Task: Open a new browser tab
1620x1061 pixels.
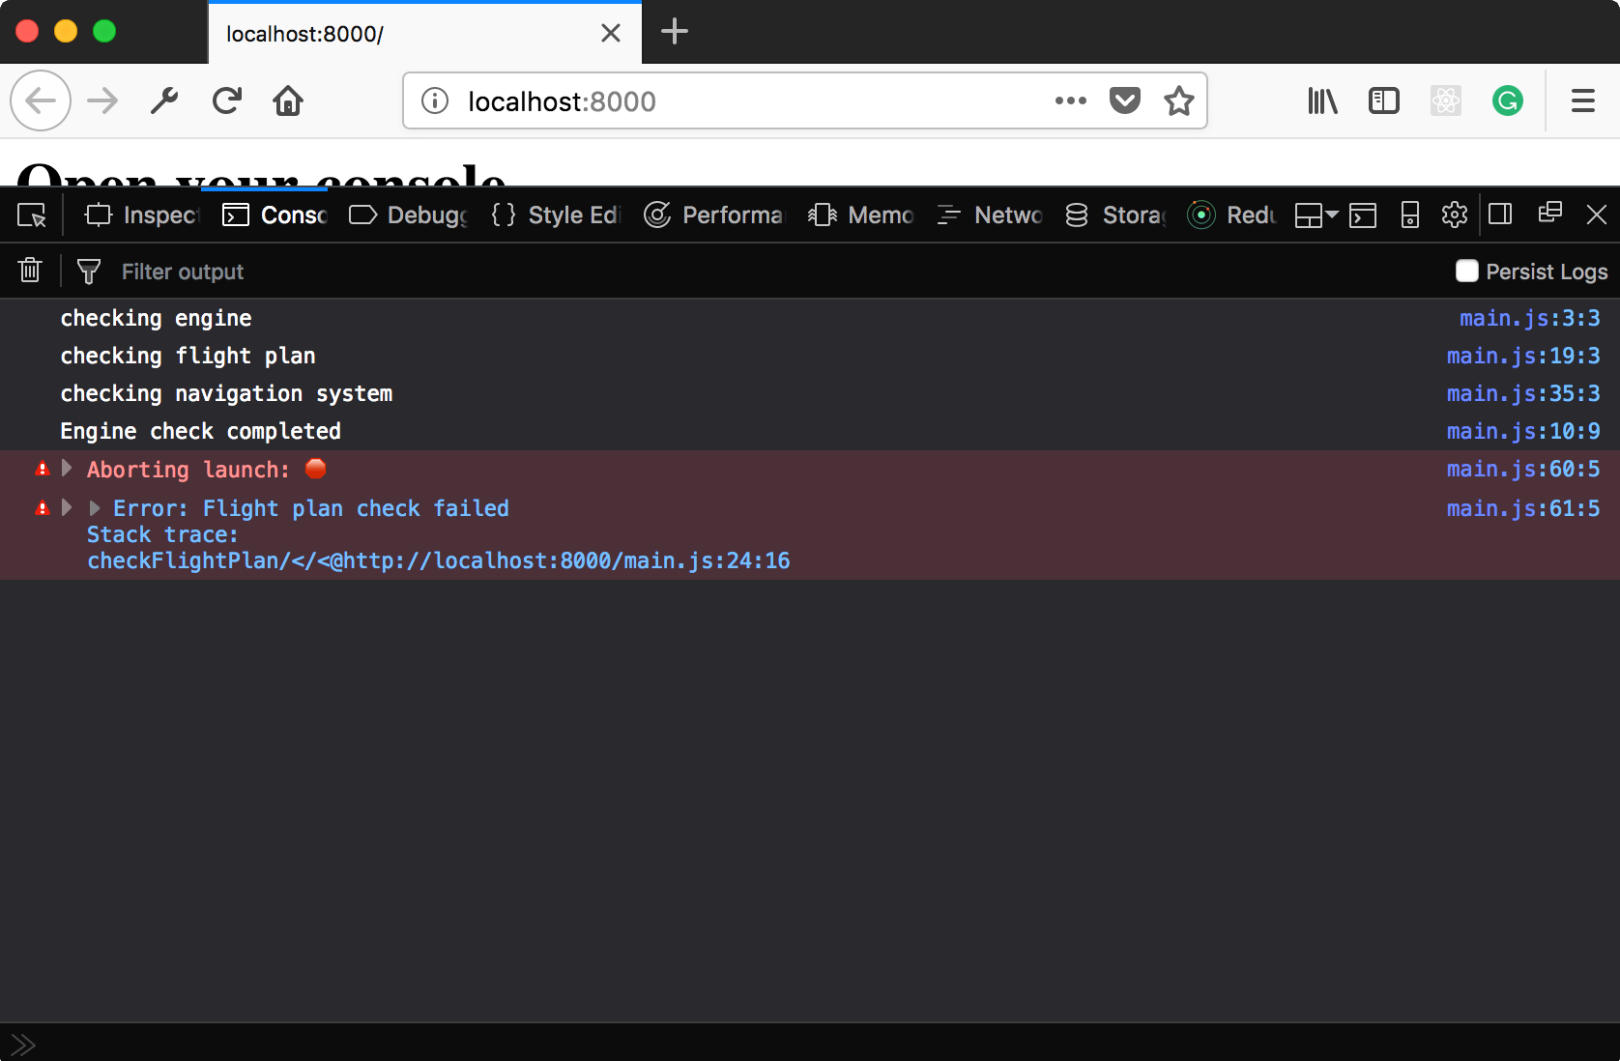Action: pyautogui.click(x=675, y=32)
